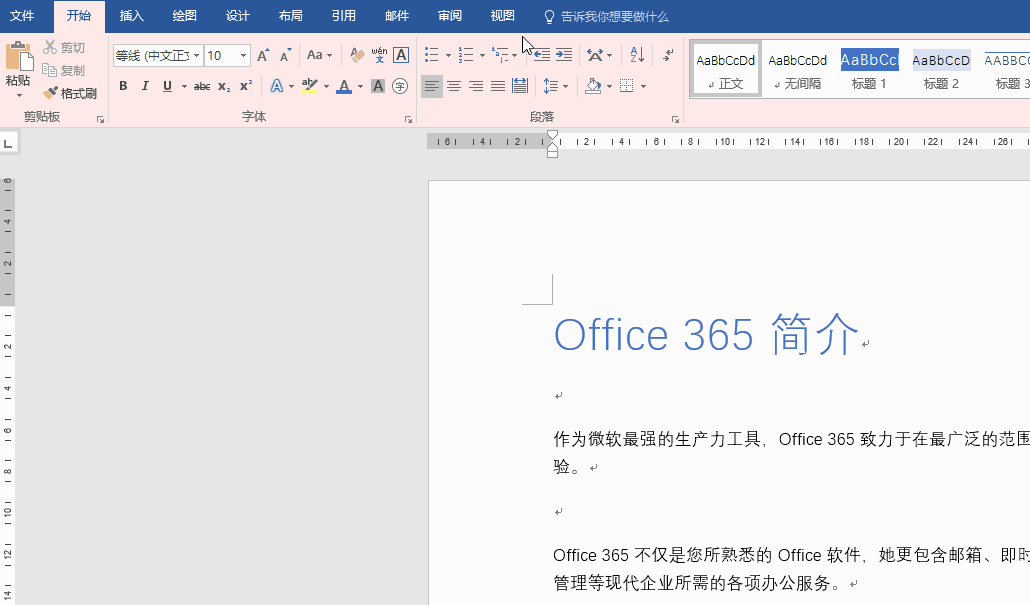1030x605 pixels.
Task: Apply the blue font color
Action: tap(344, 86)
